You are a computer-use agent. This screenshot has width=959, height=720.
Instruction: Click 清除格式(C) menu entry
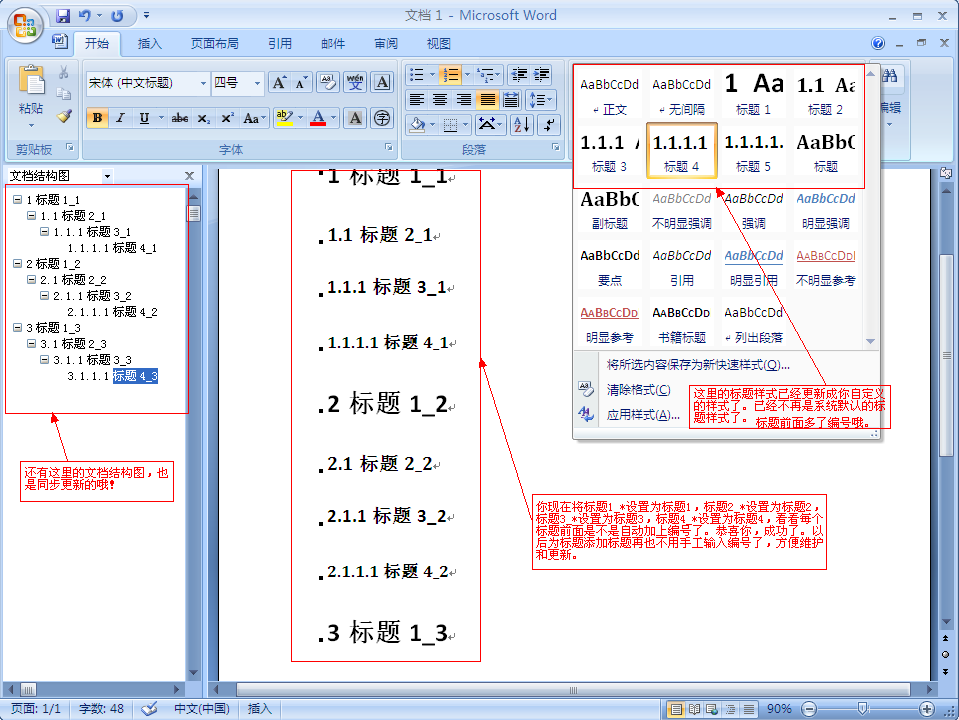click(638, 390)
